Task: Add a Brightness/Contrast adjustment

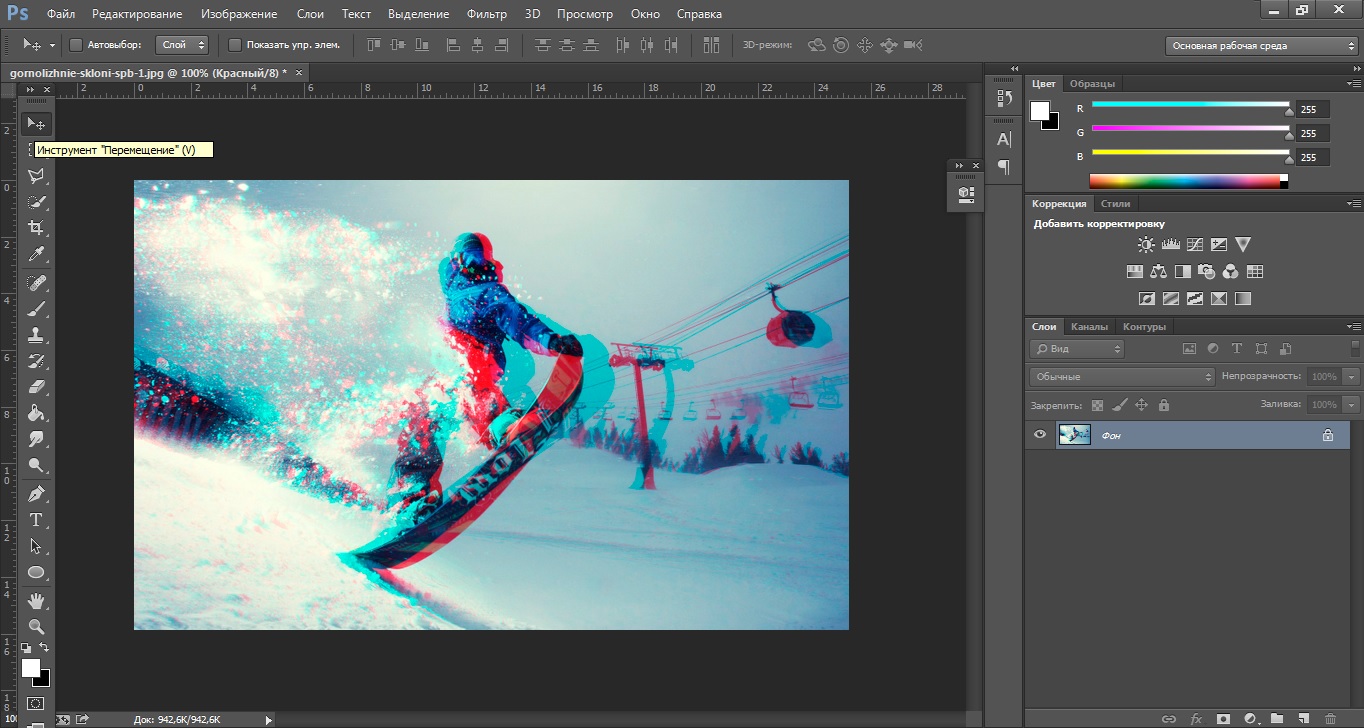Action: click(x=1146, y=244)
